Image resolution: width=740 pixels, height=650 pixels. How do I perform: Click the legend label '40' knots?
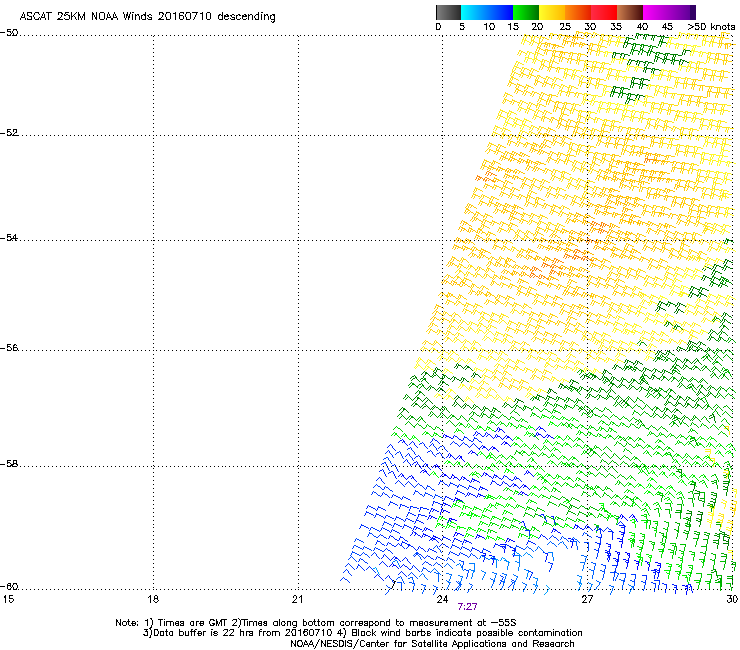tap(642, 27)
